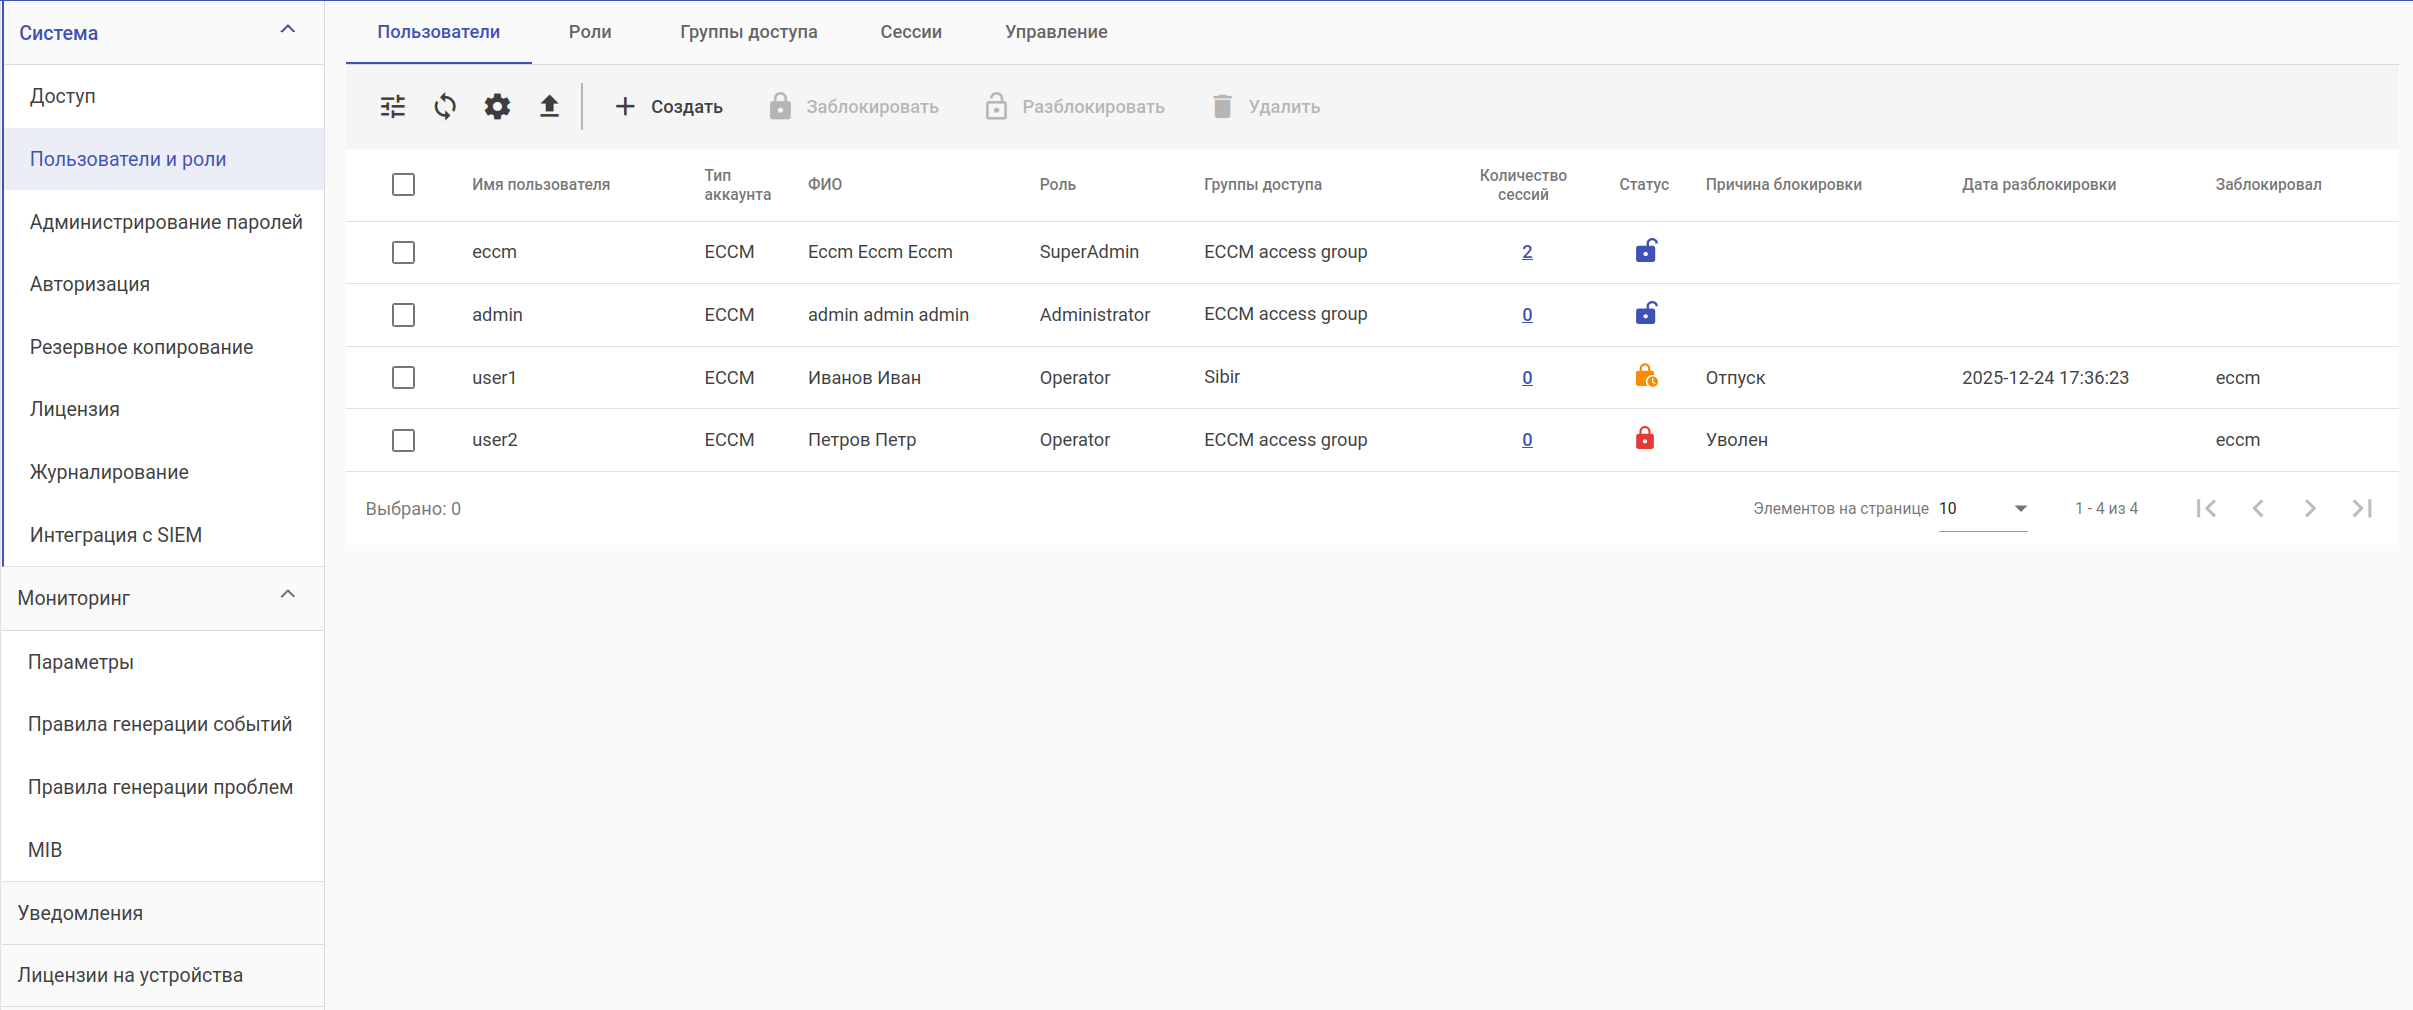Open Журналирование in the sidebar
This screenshot has width=2413, height=1010.
109,472
